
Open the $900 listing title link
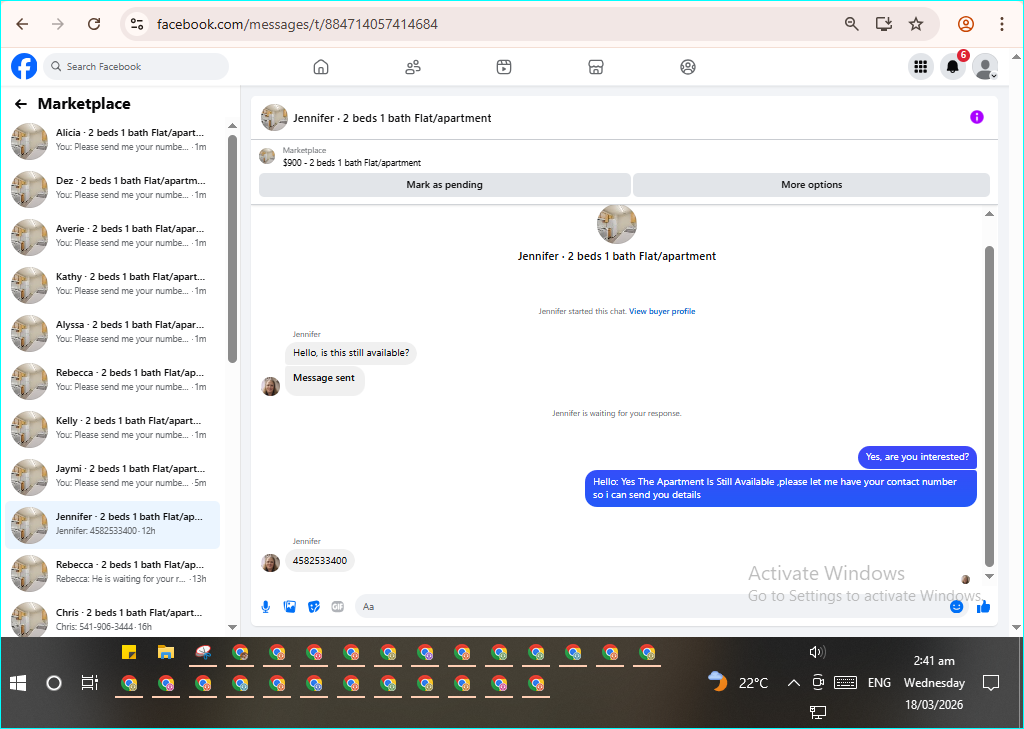click(352, 163)
